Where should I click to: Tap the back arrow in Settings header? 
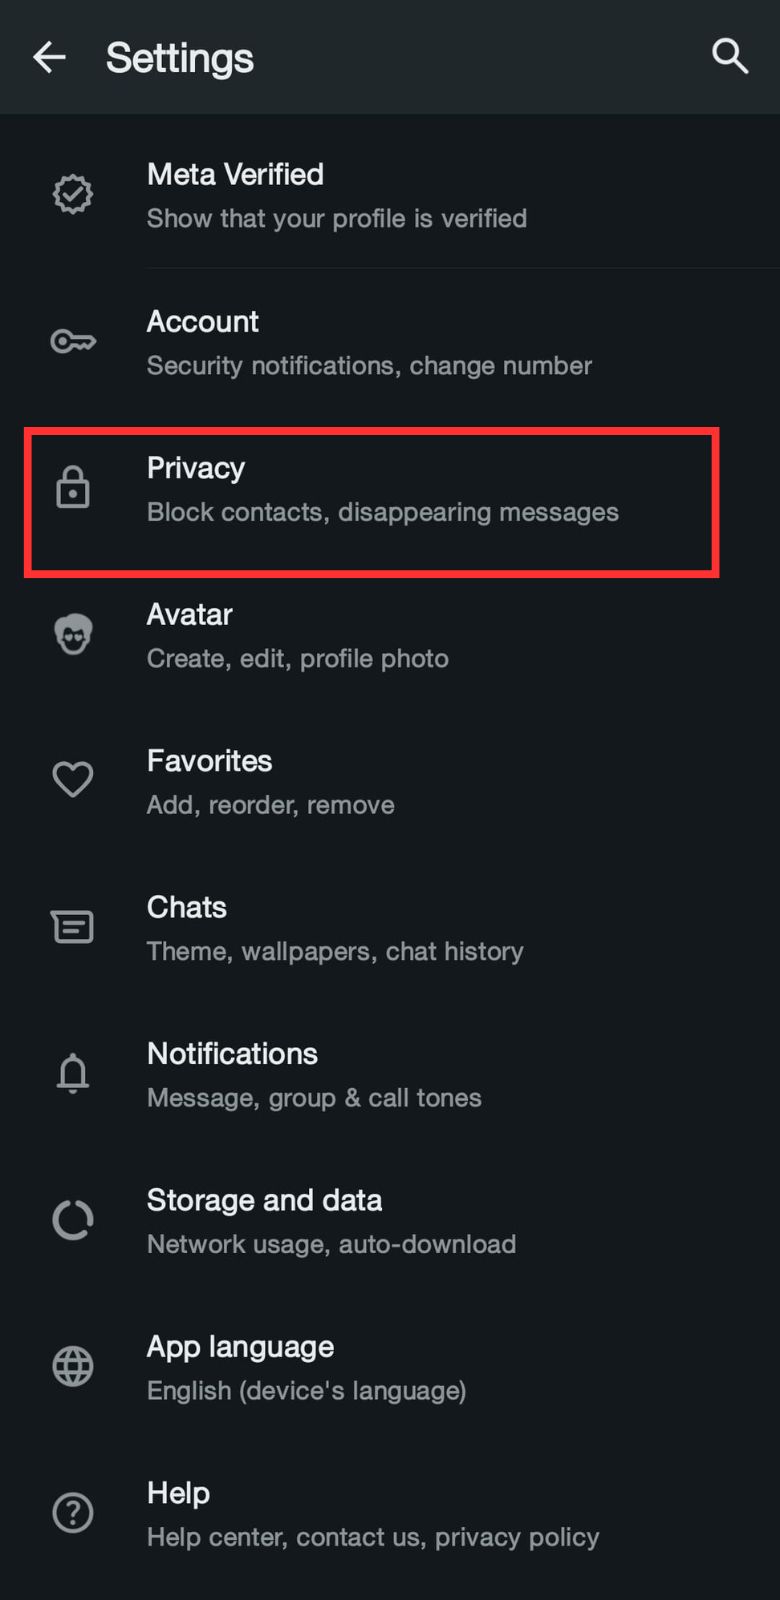click(x=49, y=57)
